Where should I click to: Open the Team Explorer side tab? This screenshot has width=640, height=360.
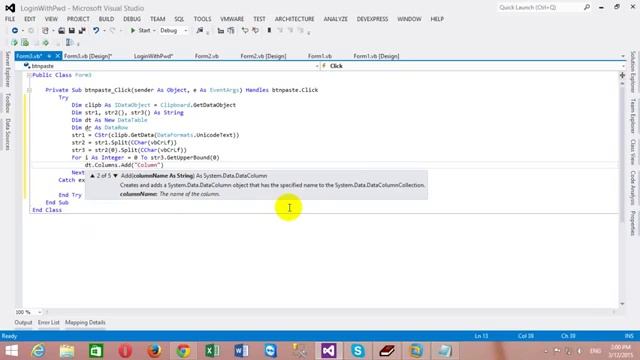click(633, 116)
